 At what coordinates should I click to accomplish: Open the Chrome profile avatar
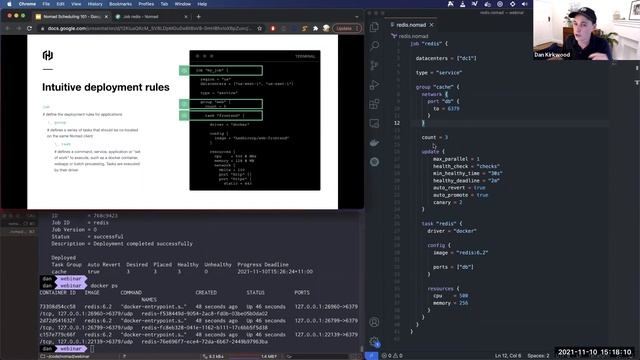(326, 28)
